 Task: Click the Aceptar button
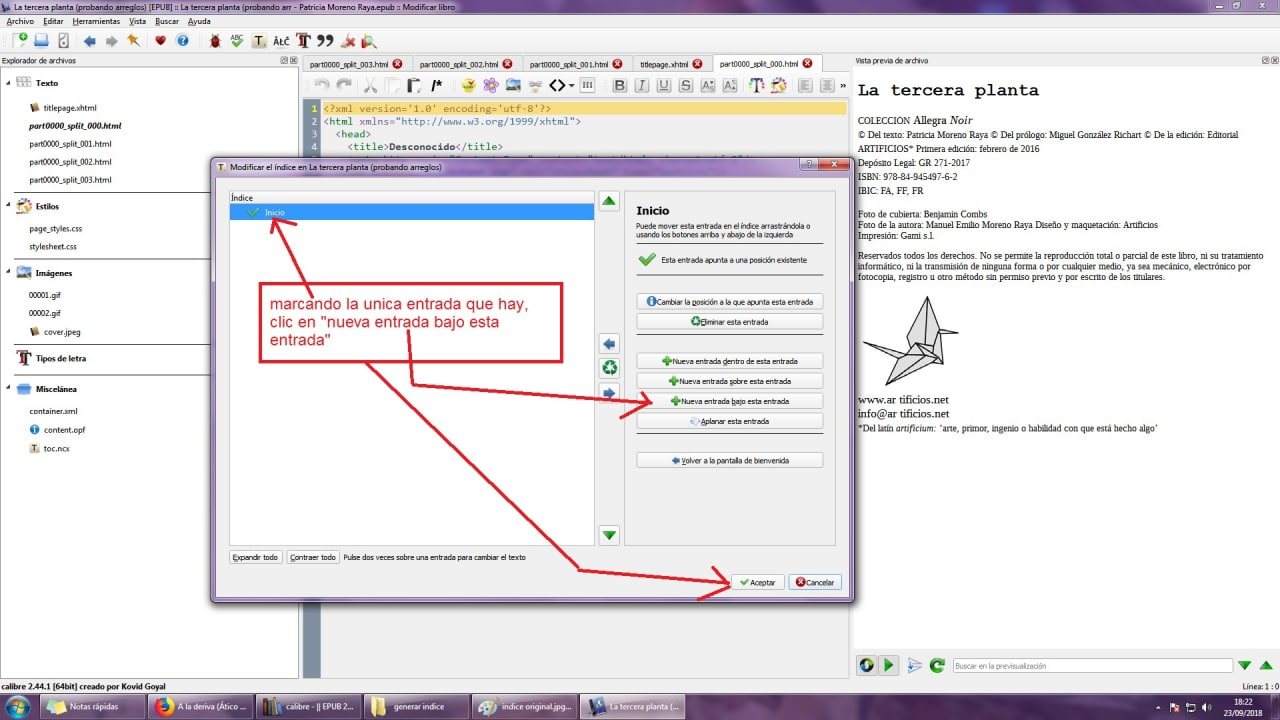757,582
